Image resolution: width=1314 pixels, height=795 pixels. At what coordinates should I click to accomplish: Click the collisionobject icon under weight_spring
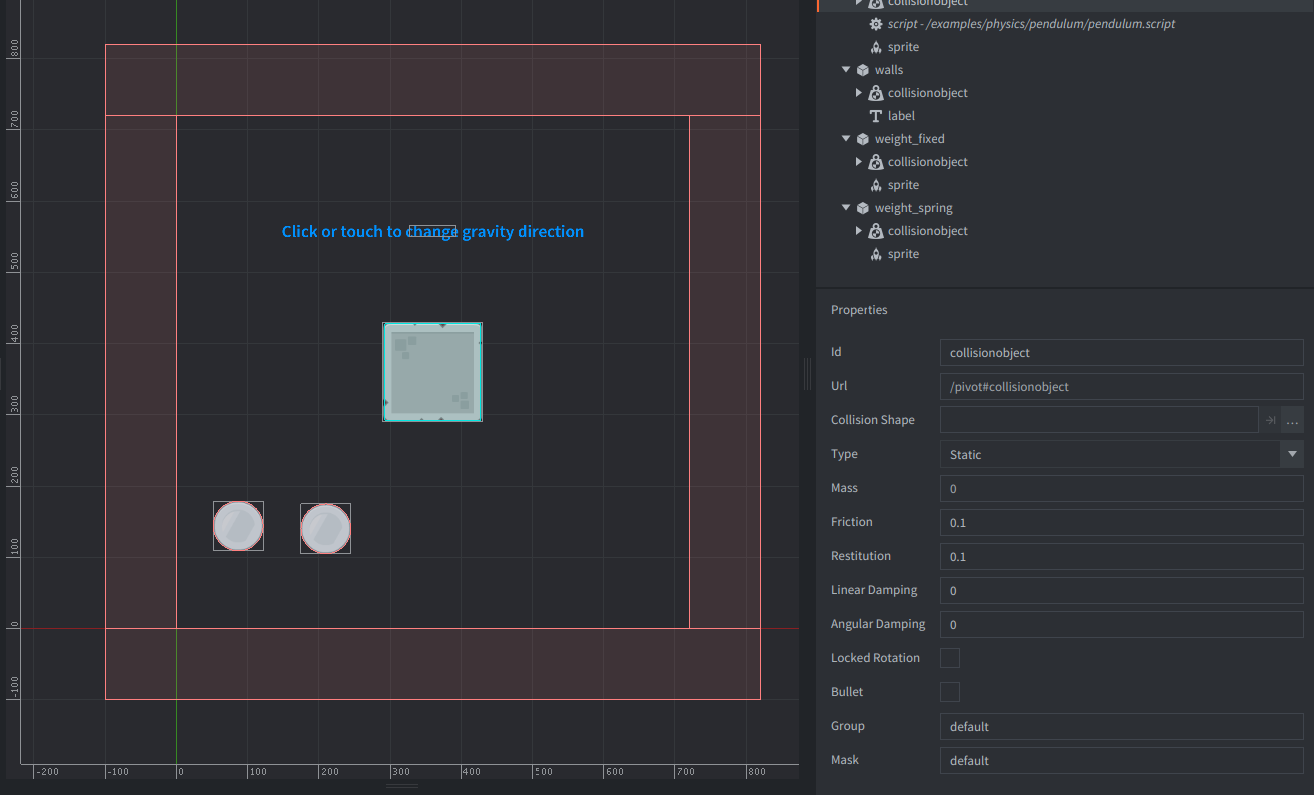tap(876, 231)
